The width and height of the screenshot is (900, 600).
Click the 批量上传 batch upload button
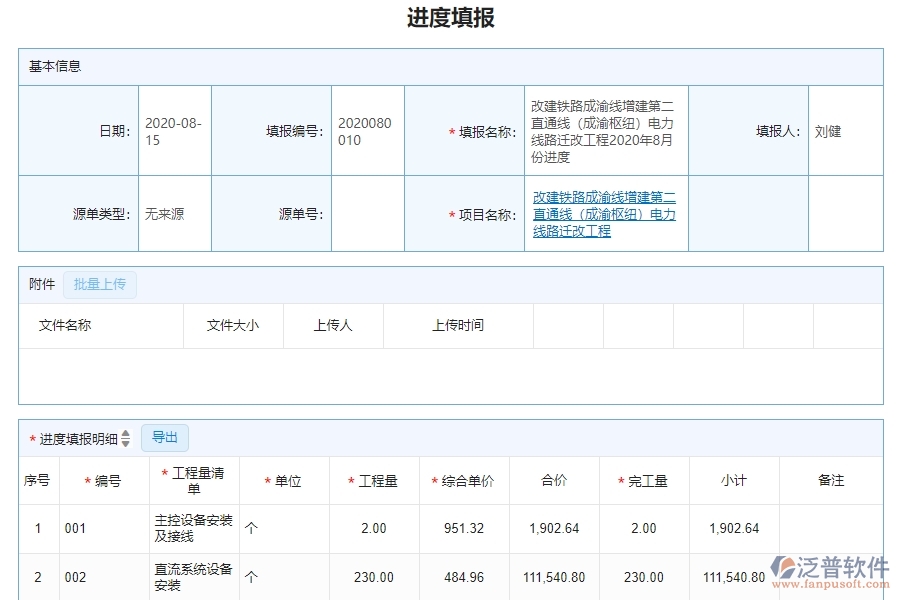pyautogui.click(x=99, y=284)
